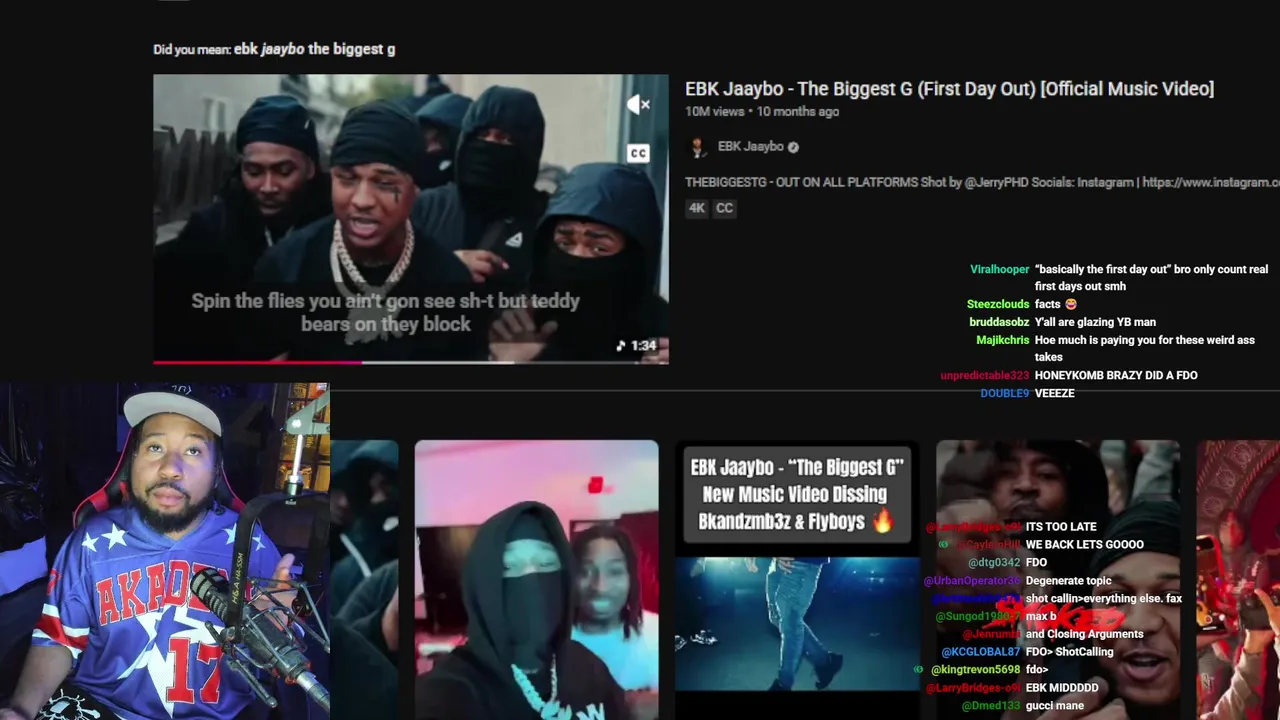Screen dimensions: 1280x720
Task: Click the 1:34 music duration label on preview
Action: pos(636,345)
